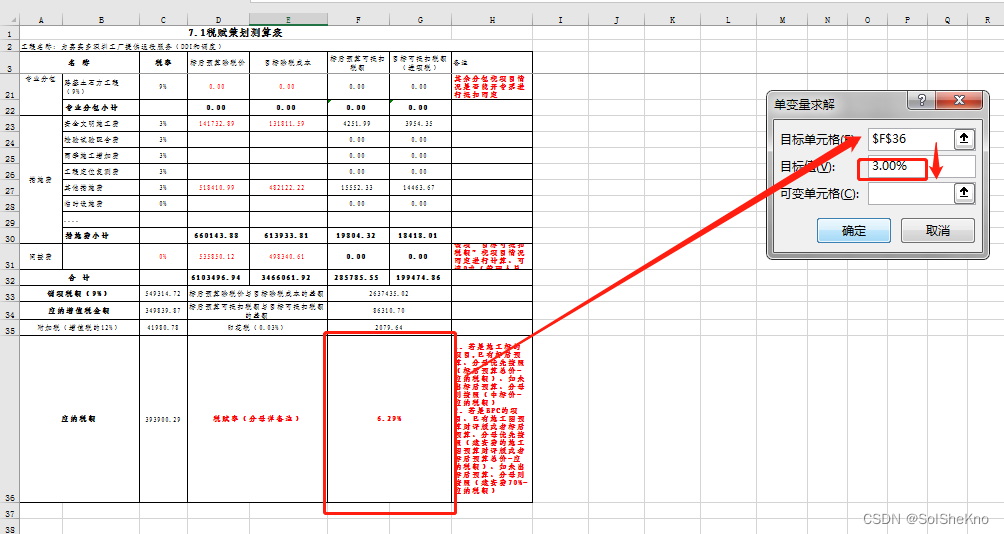Select column G header
This screenshot has height=534, width=1004.
click(x=420, y=20)
